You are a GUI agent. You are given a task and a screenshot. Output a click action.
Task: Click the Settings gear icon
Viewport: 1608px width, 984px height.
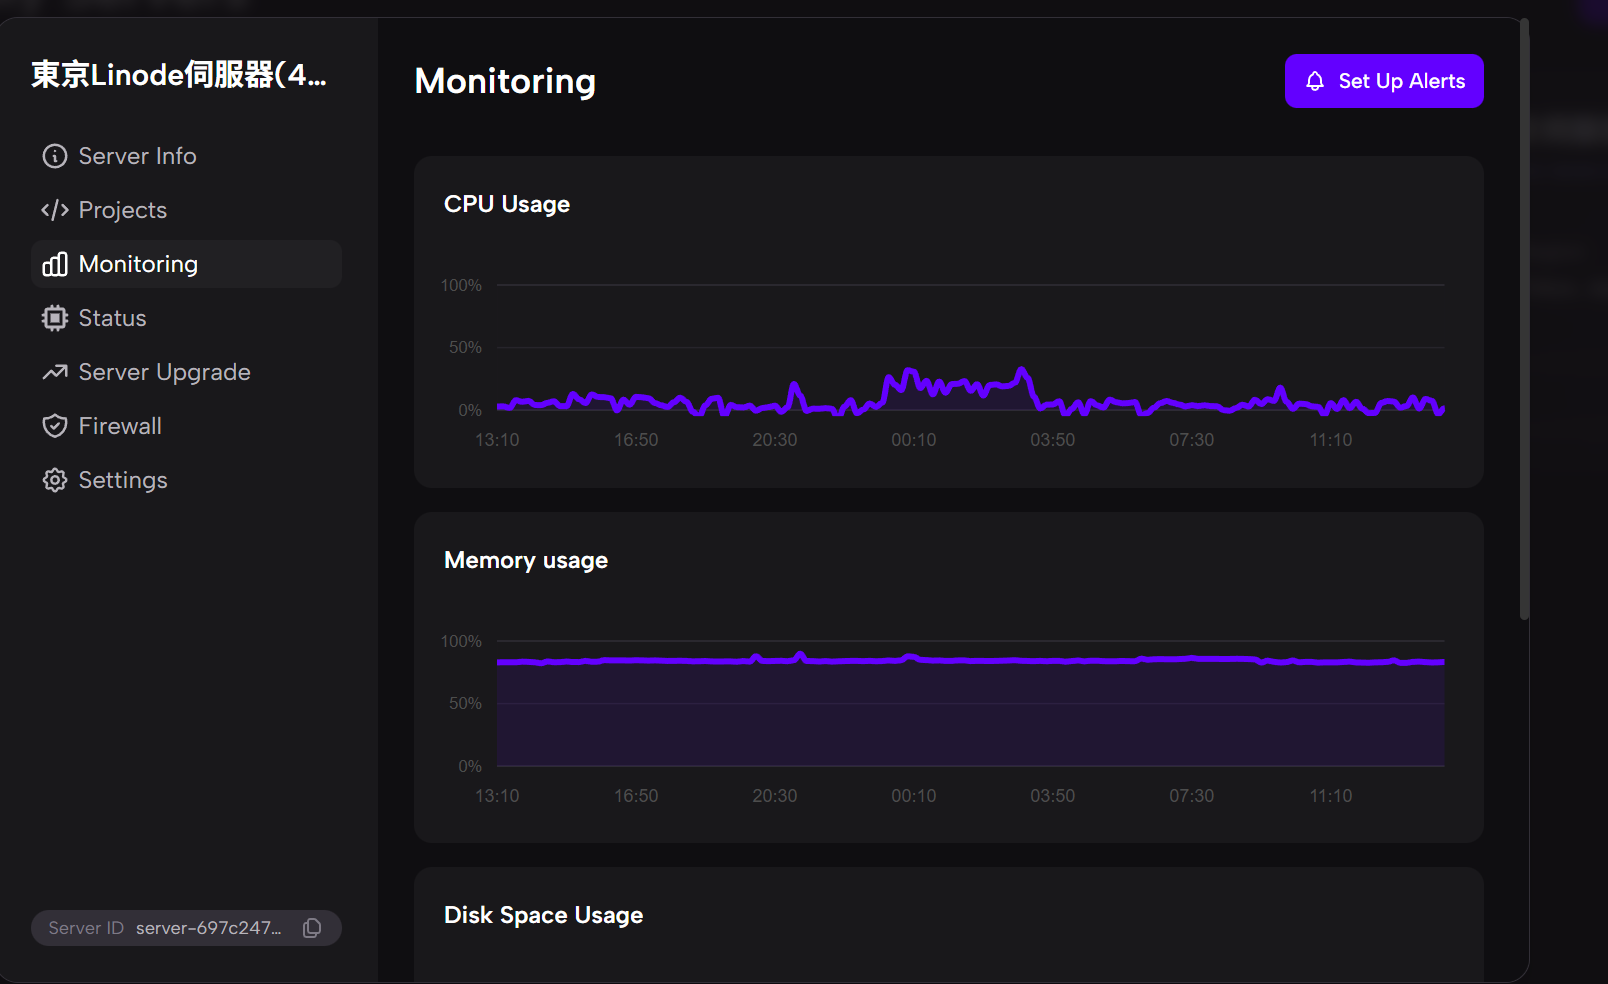pos(54,480)
